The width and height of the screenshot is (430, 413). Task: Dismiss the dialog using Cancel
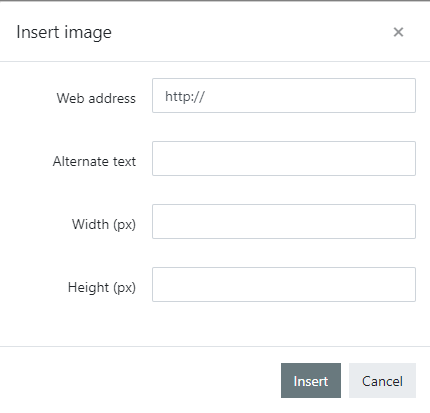(x=382, y=381)
